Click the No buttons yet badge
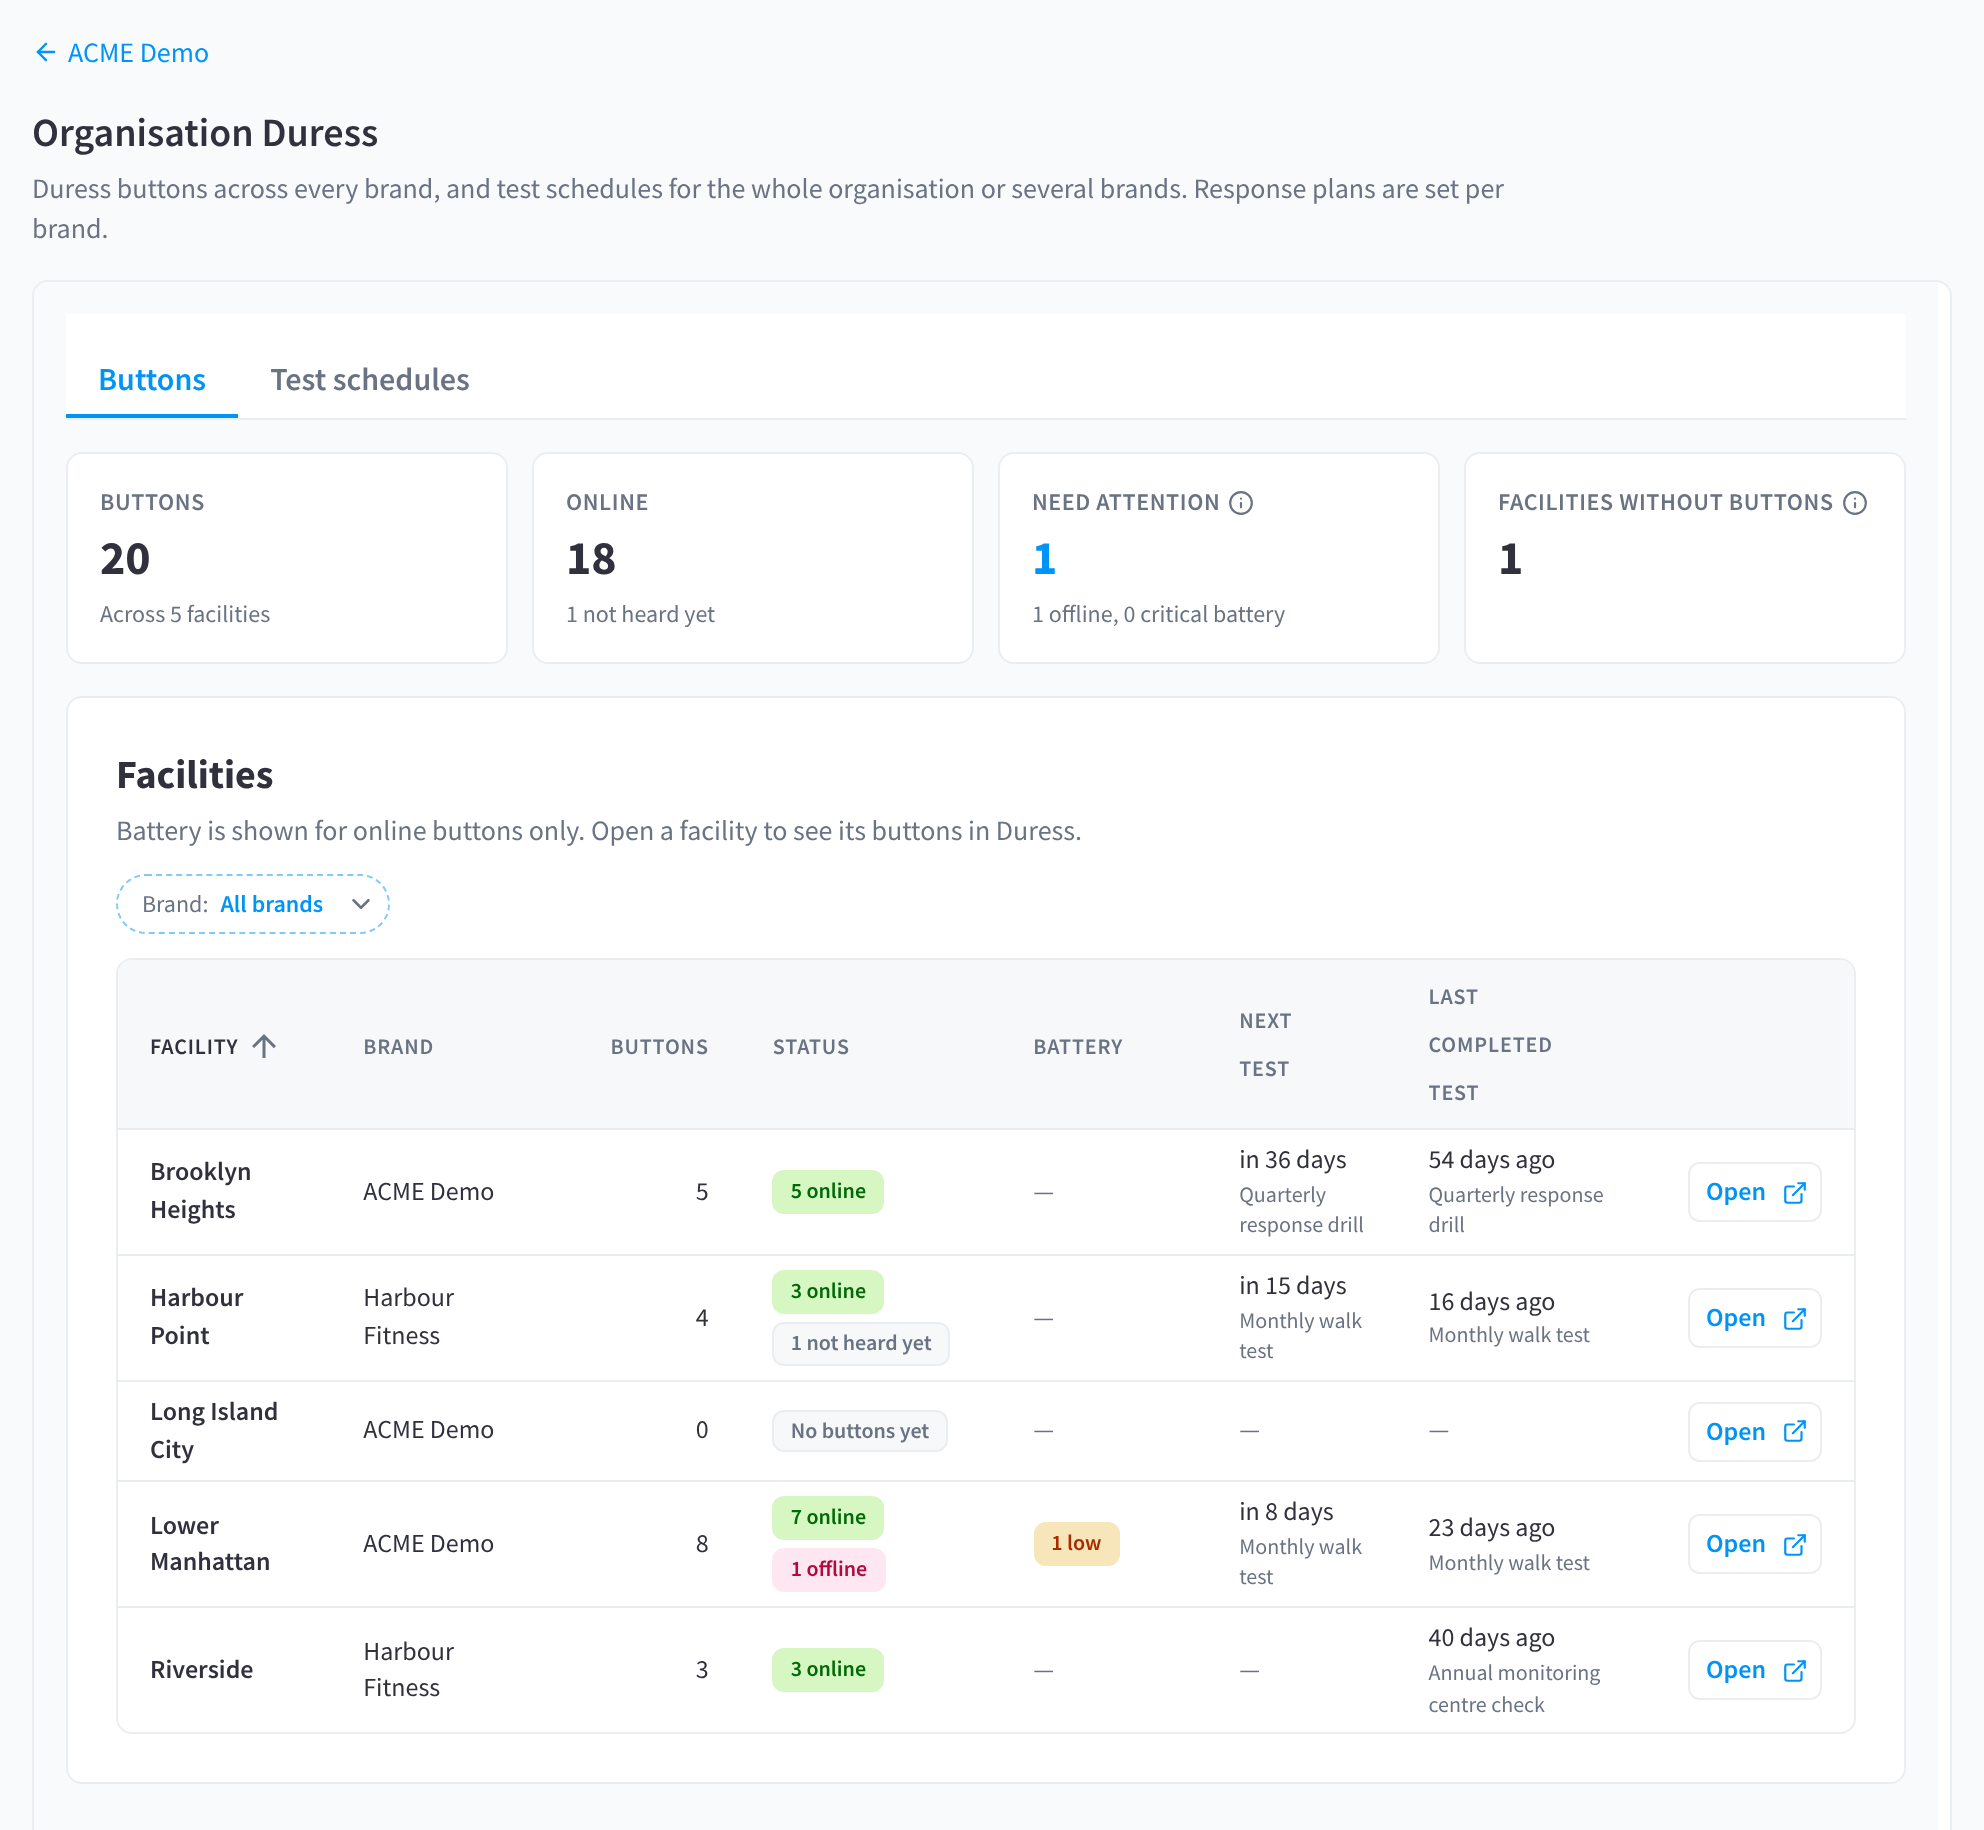Viewport: 1984px width, 1830px height. tap(860, 1431)
